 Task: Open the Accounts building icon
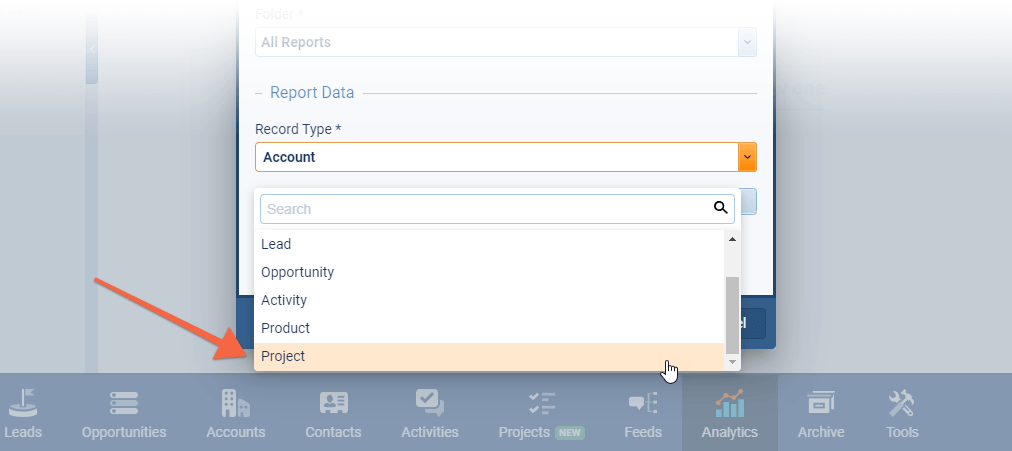tap(235, 404)
